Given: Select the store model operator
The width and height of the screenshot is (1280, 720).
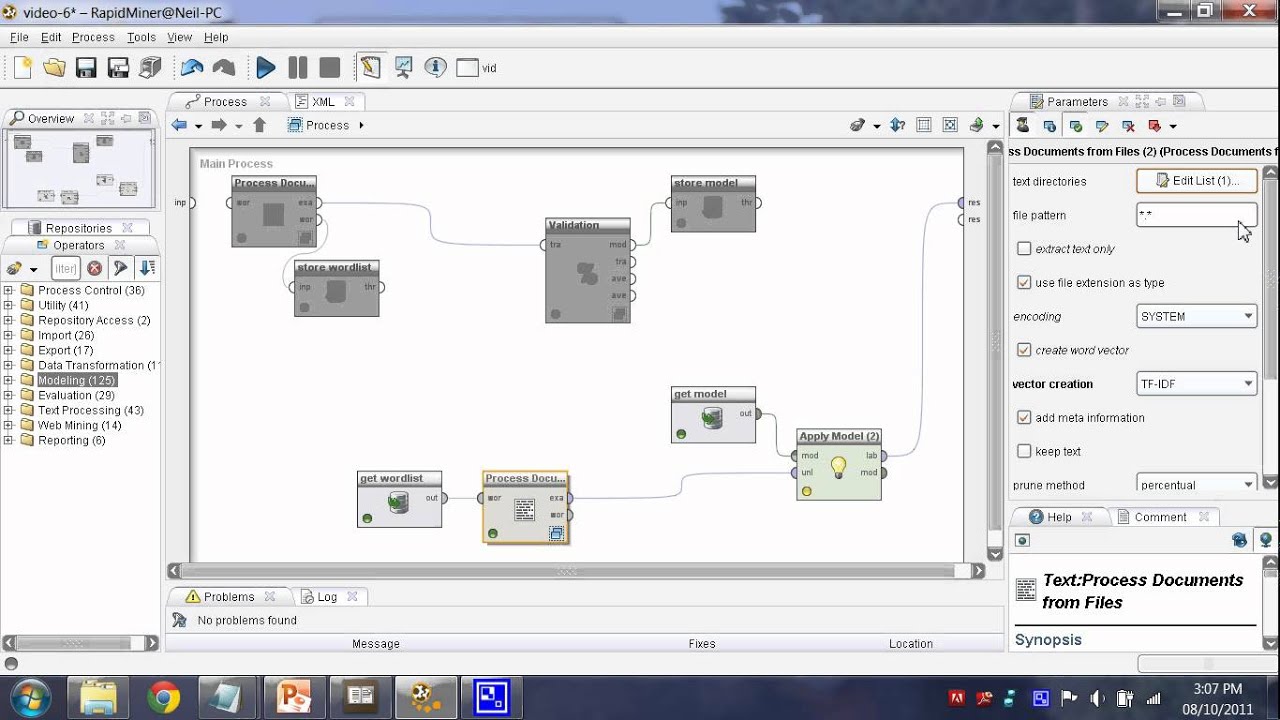Looking at the screenshot, I should (713, 204).
